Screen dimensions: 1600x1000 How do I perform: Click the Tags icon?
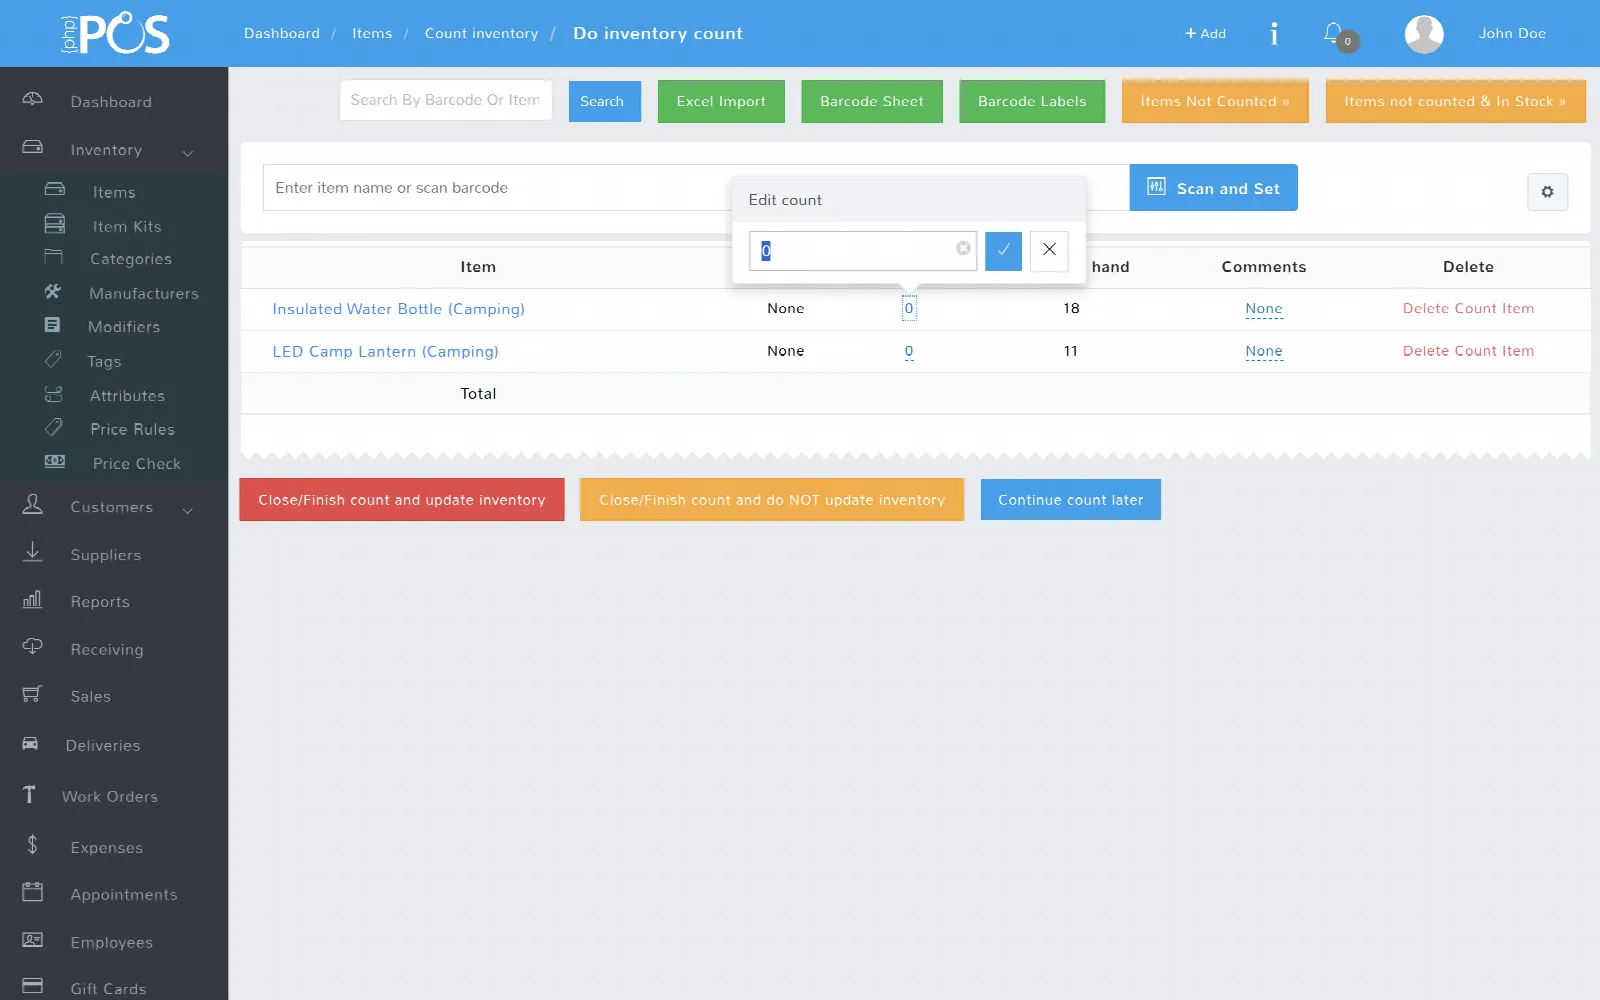(53, 359)
